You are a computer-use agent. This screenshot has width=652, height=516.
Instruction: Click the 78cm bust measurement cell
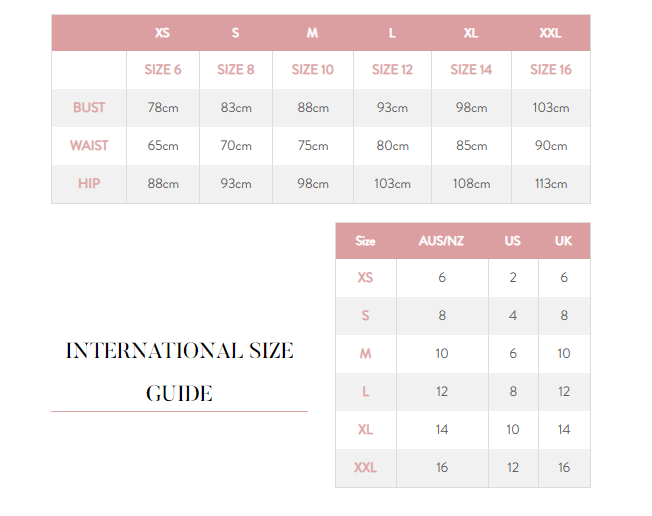coord(163,108)
